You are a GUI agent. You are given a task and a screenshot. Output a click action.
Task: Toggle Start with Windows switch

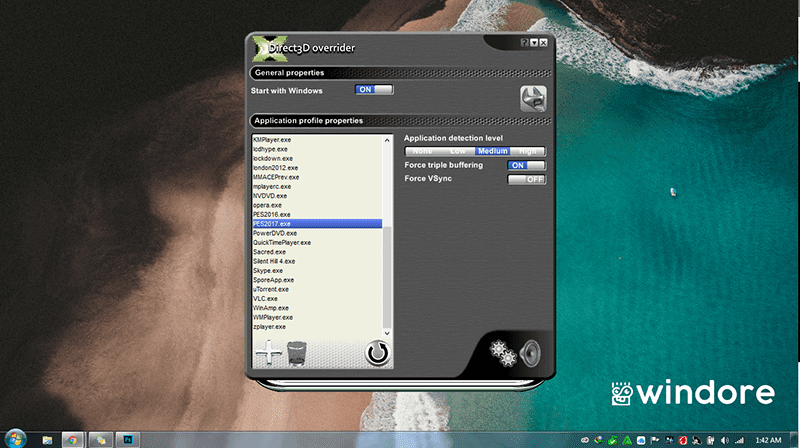coord(374,90)
